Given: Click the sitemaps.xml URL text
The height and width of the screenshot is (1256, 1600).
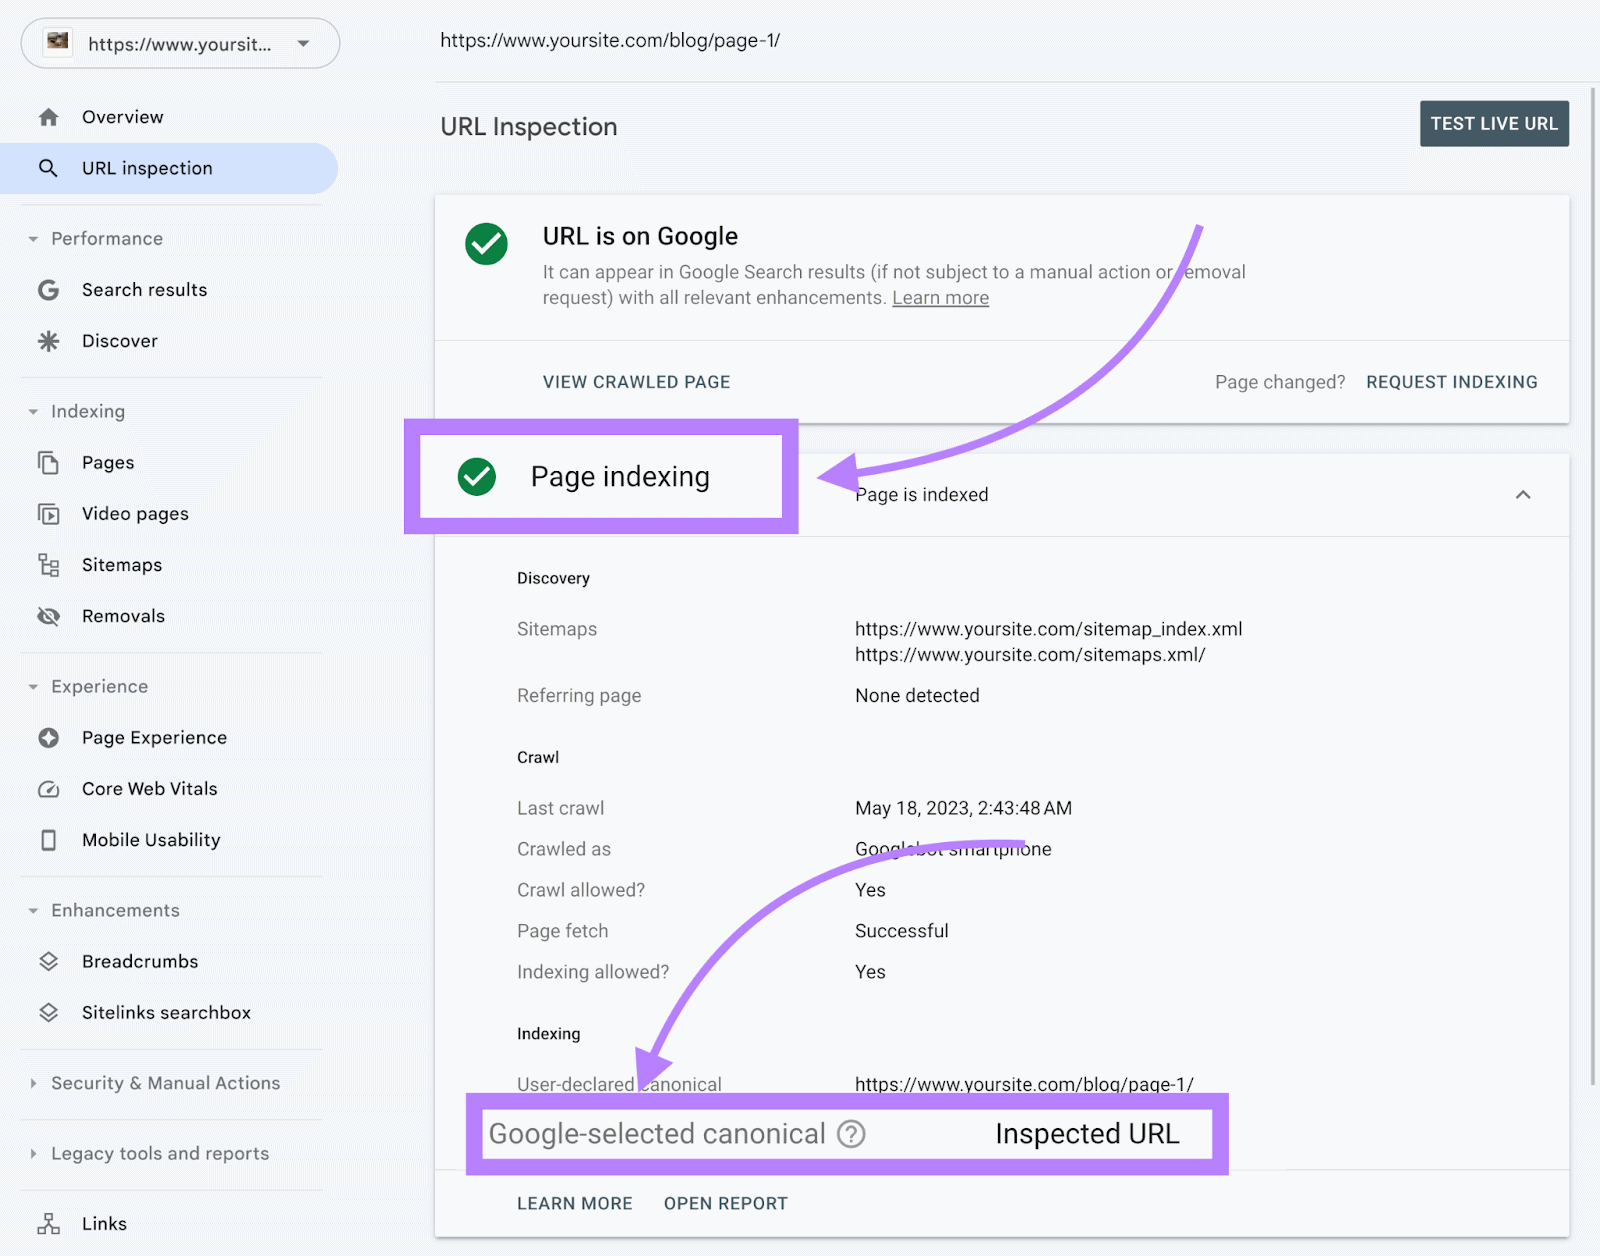Looking at the screenshot, I should pos(1030,655).
